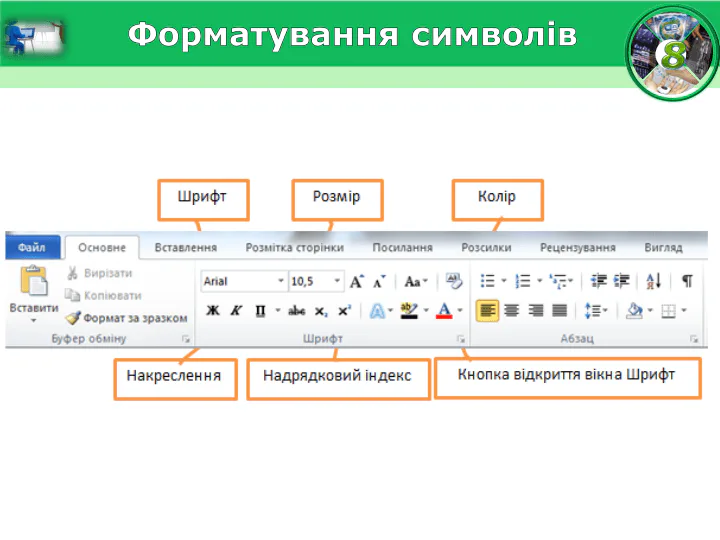Open the Розмітка сторінки tab
Viewport: 720px width, 540px height.
tap(294, 247)
